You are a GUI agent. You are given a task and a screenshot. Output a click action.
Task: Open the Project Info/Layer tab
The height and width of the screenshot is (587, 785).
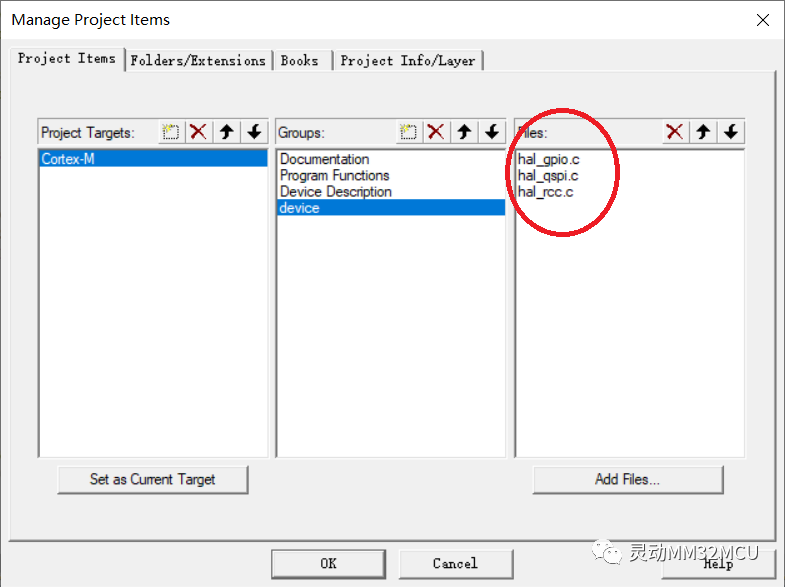(x=408, y=61)
